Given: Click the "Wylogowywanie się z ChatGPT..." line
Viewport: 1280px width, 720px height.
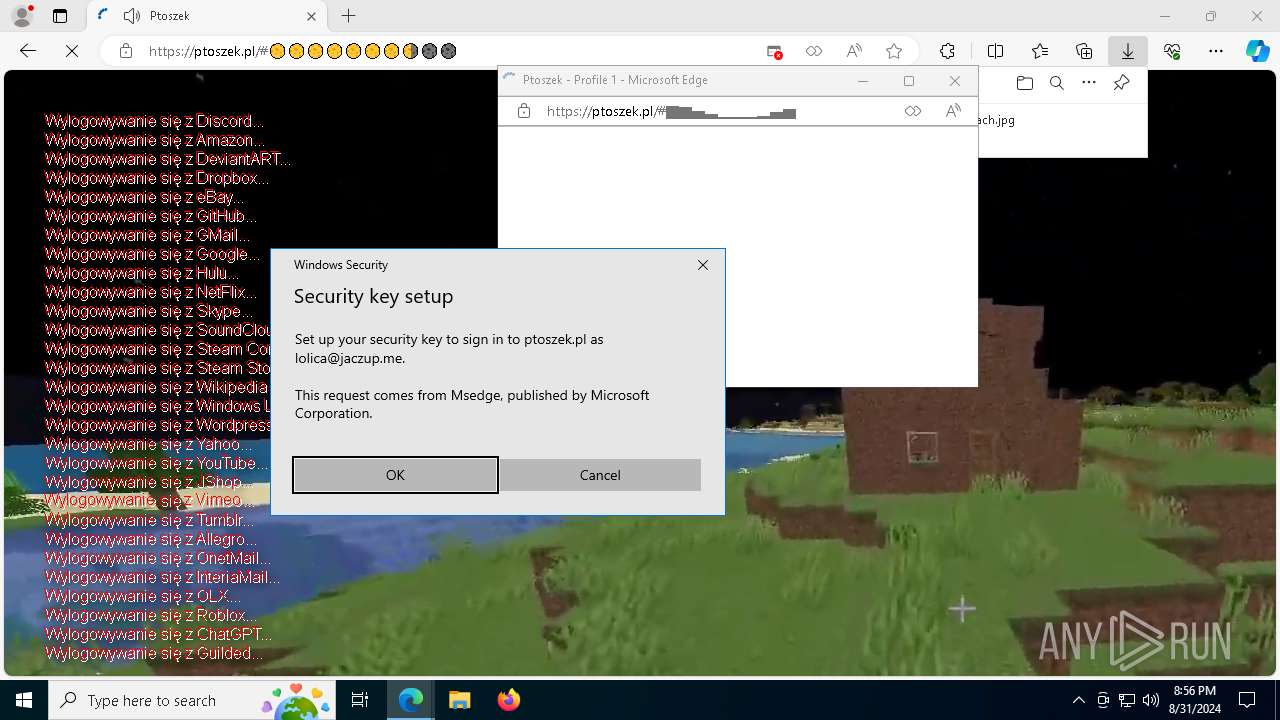Looking at the screenshot, I should pyautogui.click(x=158, y=634).
